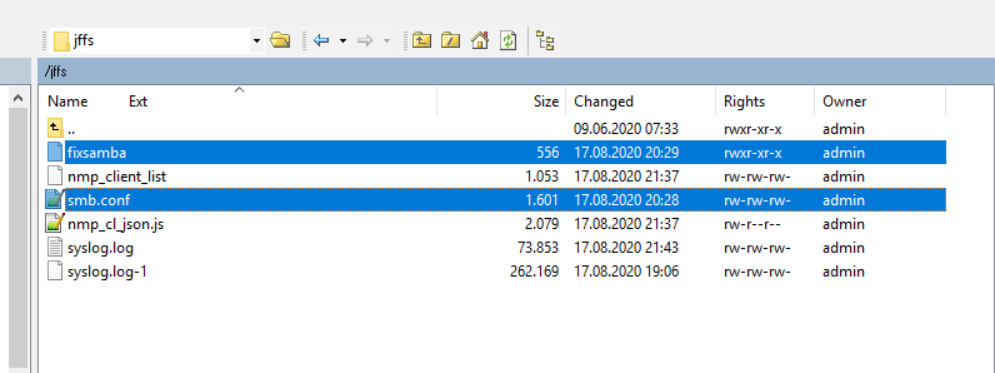Screen dimensions: 995x373
Task: Expand the forward history dropdown arrow
Action: click(x=386, y=41)
